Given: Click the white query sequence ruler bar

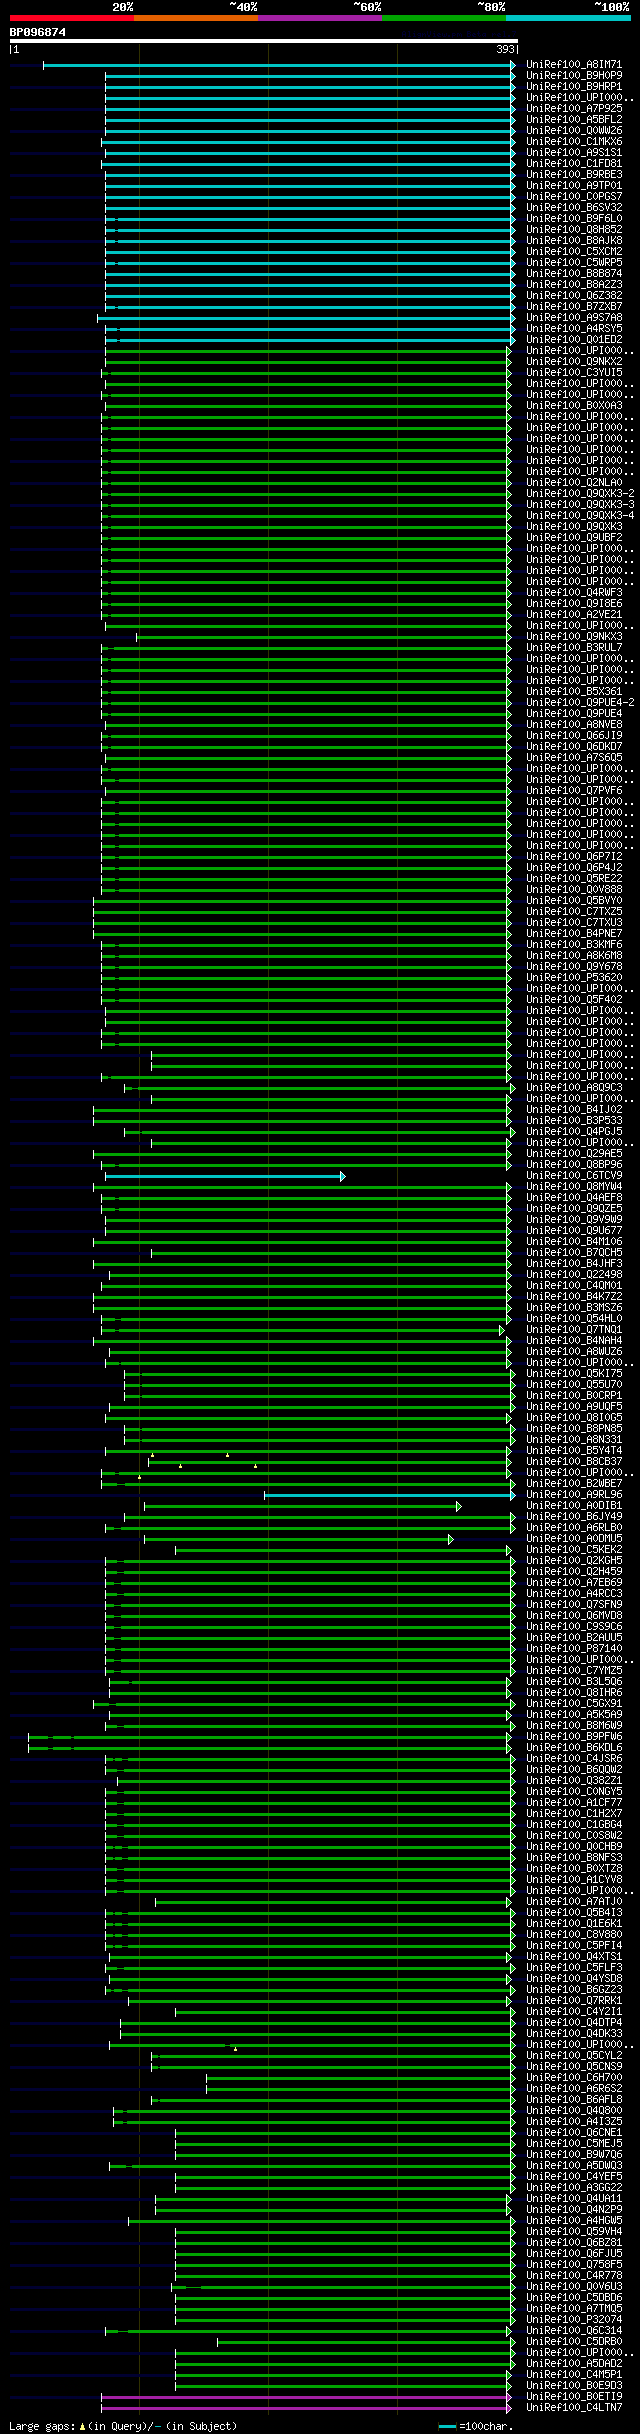Looking at the screenshot, I should coord(263,41).
